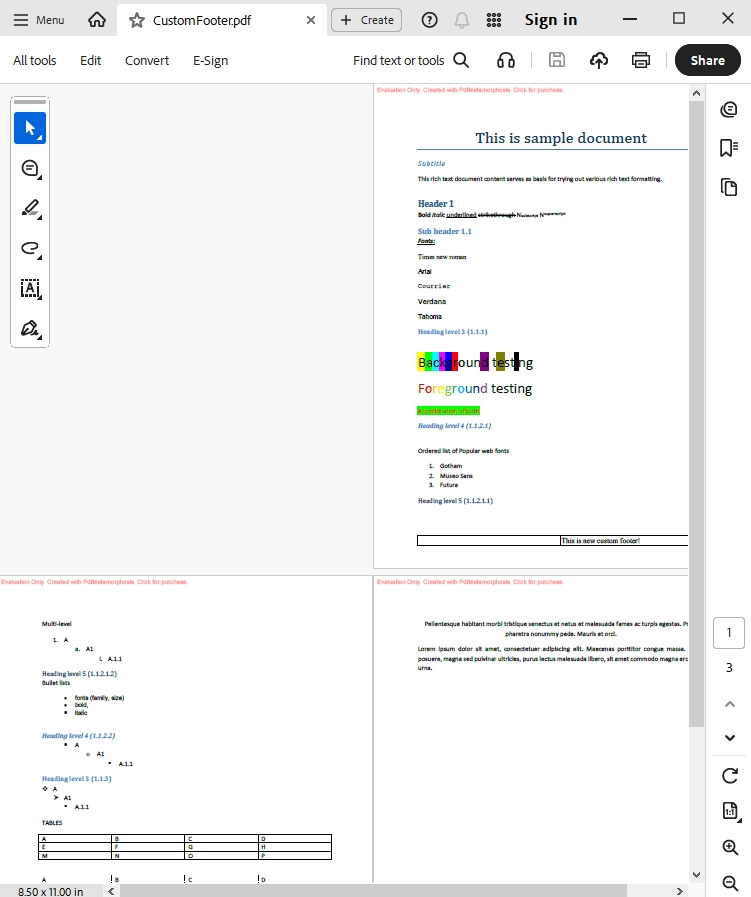Open the Page thumbnails panel
The width and height of the screenshot is (751, 897).
(x=729, y=187)
